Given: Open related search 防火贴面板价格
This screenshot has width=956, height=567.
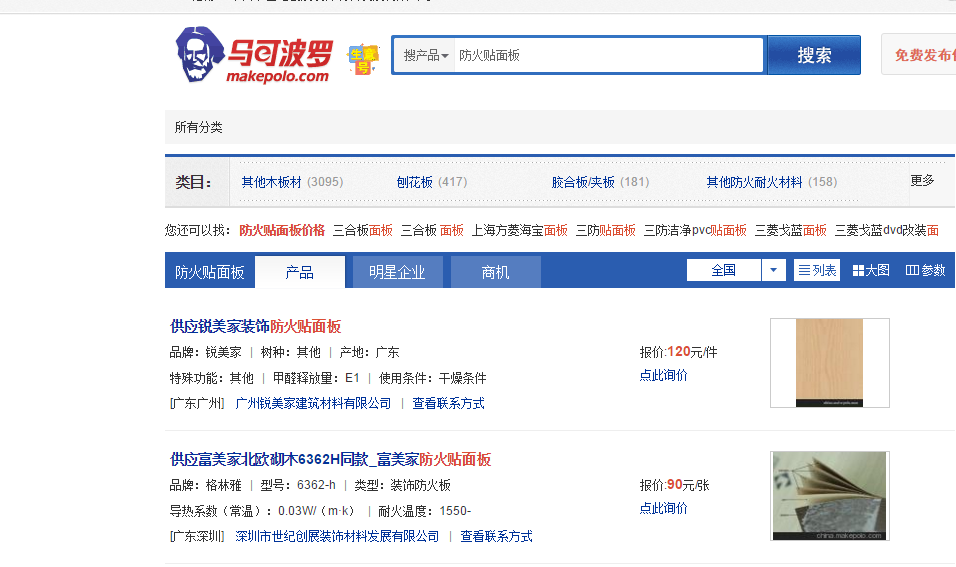Looking at the screenshot, I should [x=282, y=230].
